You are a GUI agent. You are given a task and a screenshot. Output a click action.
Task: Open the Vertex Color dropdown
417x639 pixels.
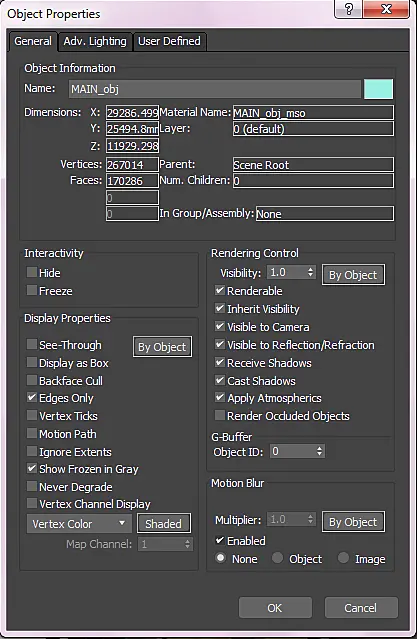coord(79,524)
